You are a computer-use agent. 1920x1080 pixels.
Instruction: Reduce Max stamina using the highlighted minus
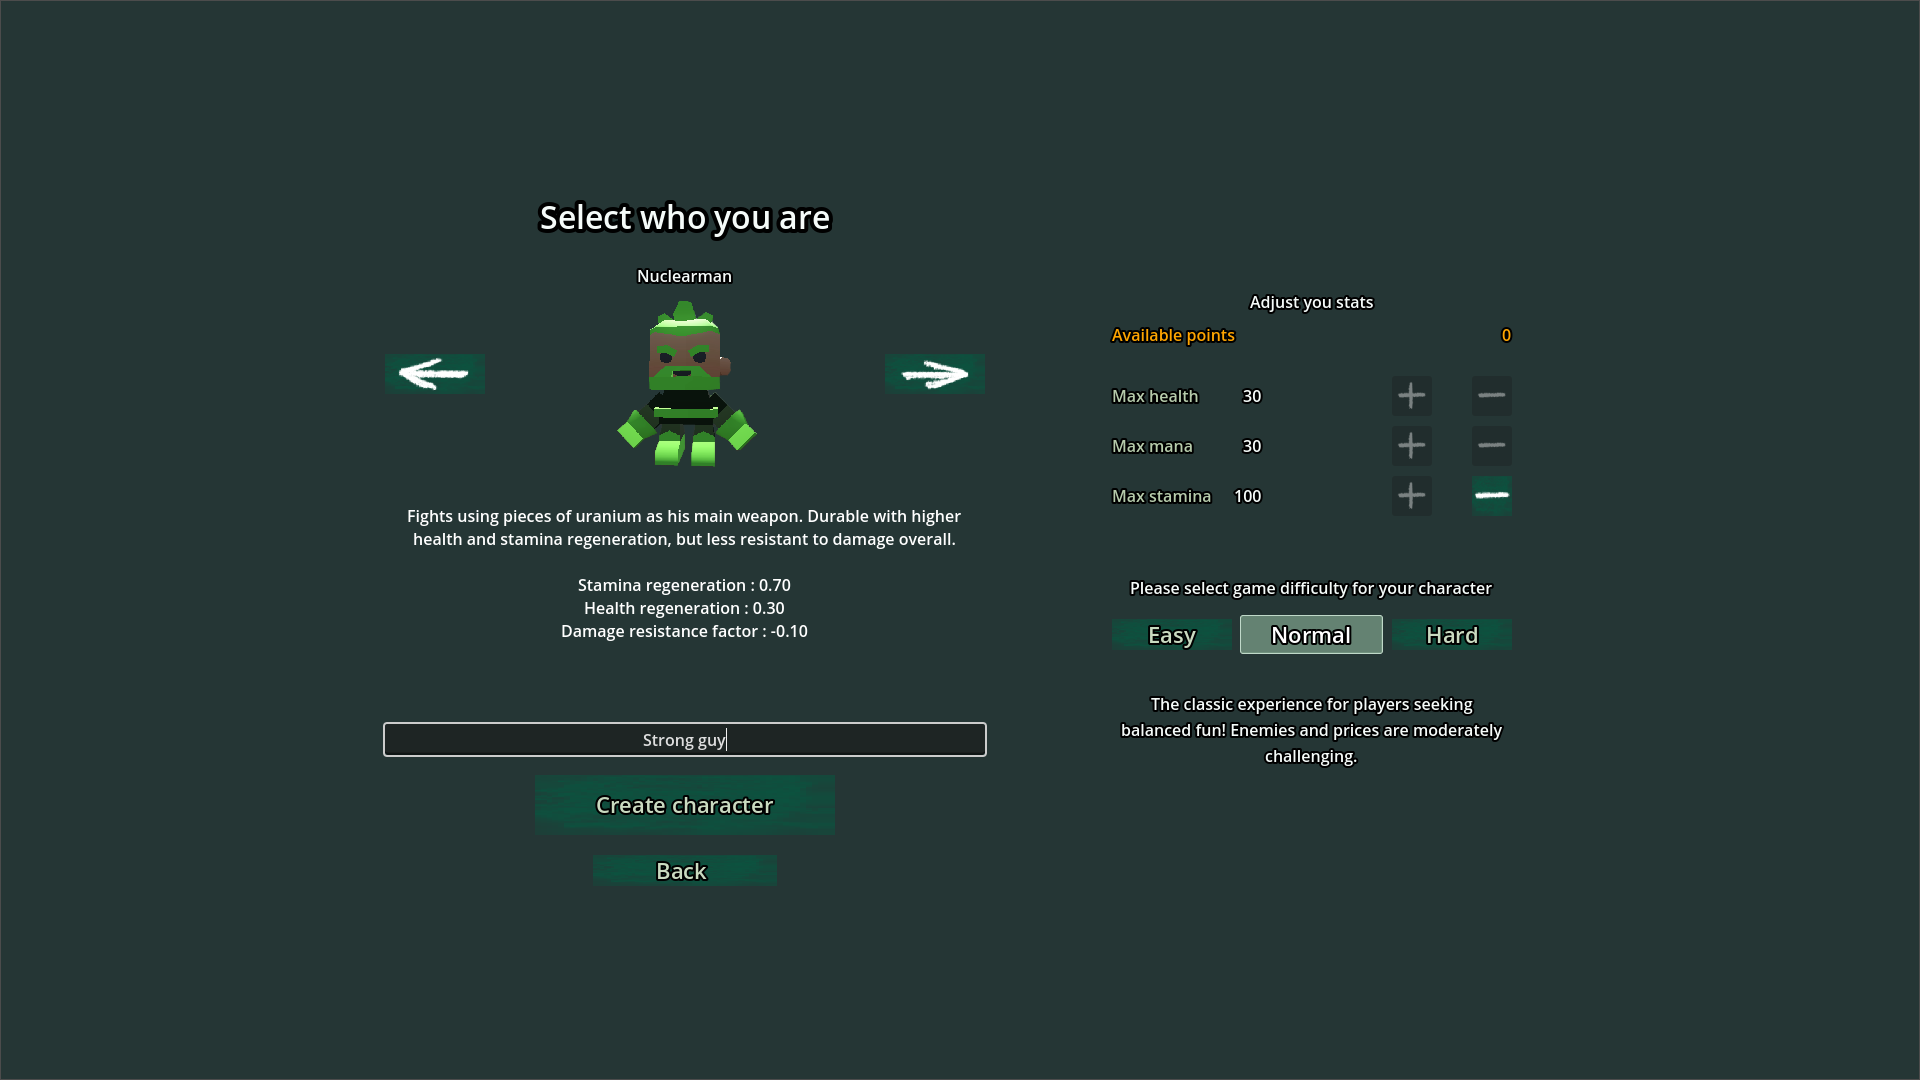(x=1491, y=496)
